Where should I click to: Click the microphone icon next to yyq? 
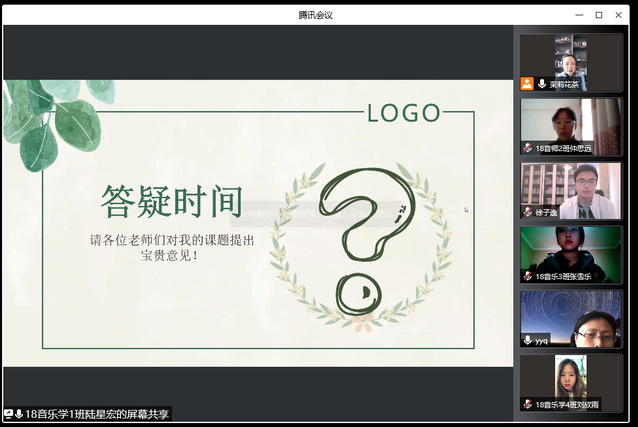pos(527,340)
